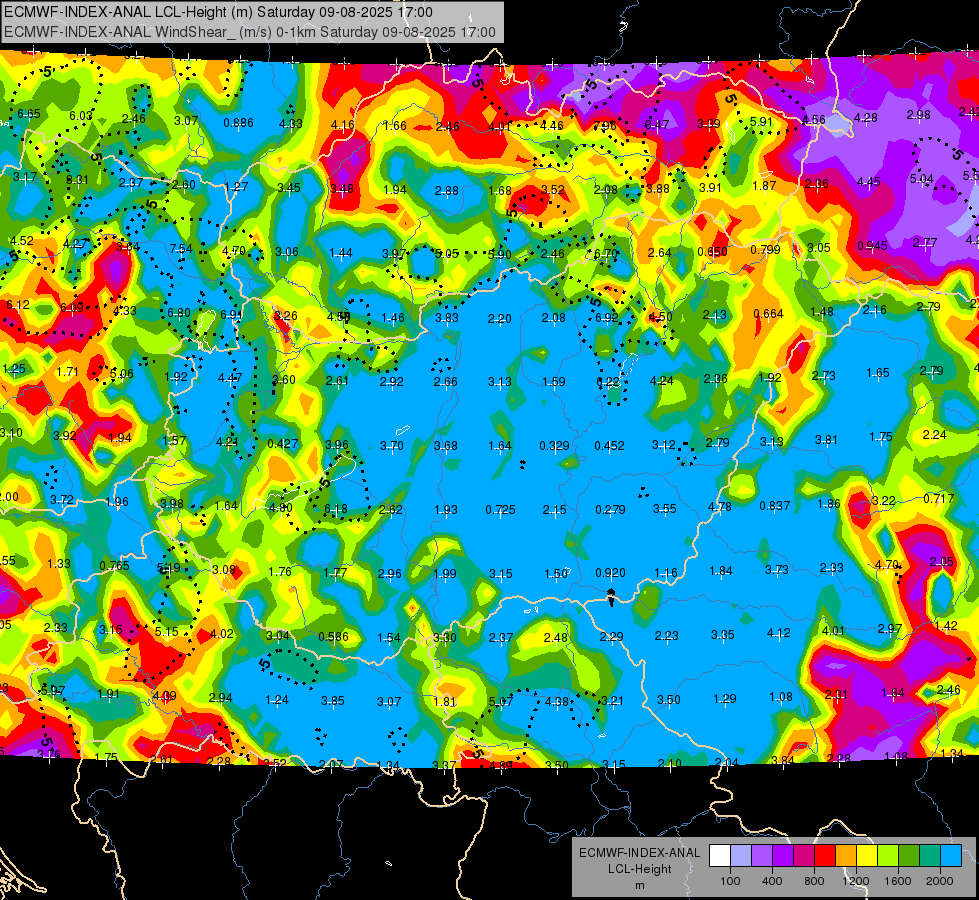Click the wind shear value 6.80
The height and width of the screenshot is (900, 979).
[179, 313]
